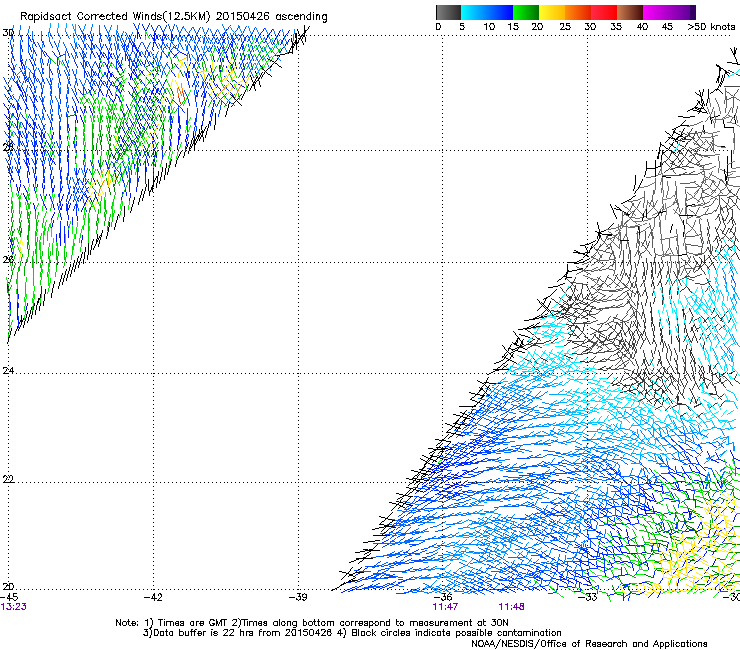Click the brown 35-40 knots color swatch

(630, 12)
